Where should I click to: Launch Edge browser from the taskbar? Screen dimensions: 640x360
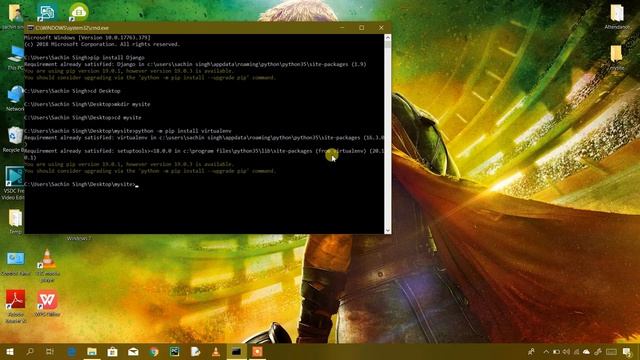pos(71,351)
